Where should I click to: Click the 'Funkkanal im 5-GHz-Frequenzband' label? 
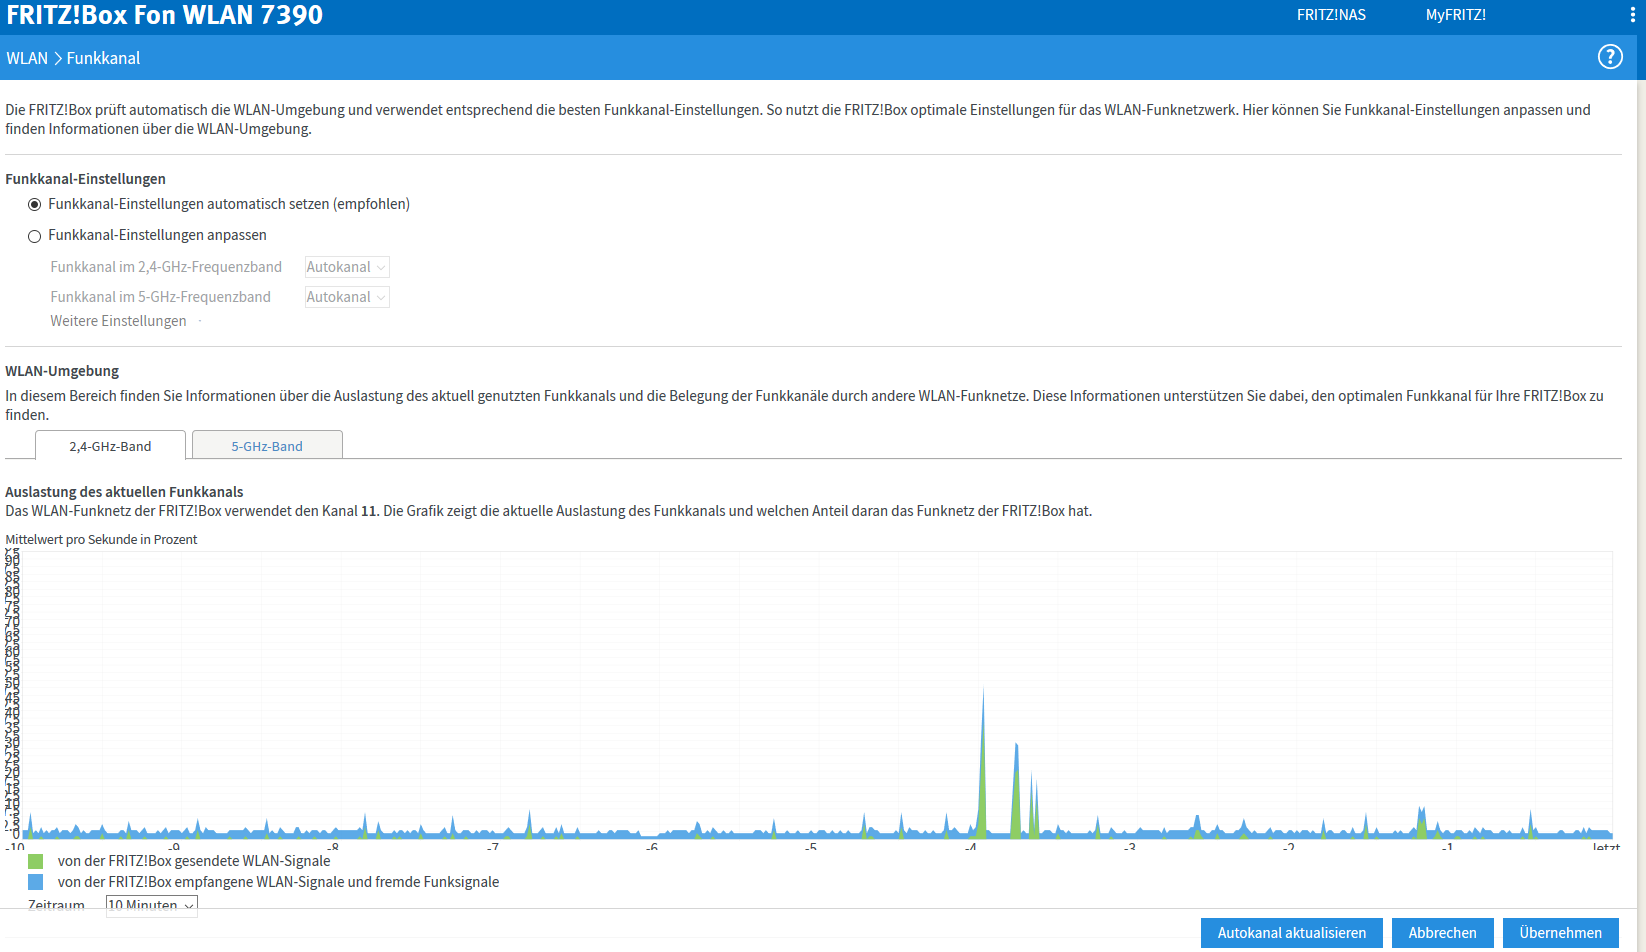[x=160, y=297]
